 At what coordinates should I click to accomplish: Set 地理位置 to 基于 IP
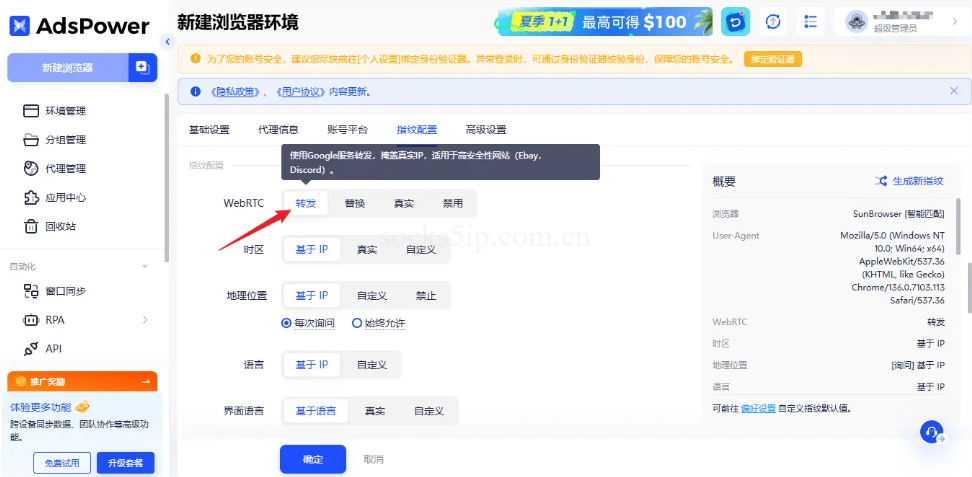[312, 296]
